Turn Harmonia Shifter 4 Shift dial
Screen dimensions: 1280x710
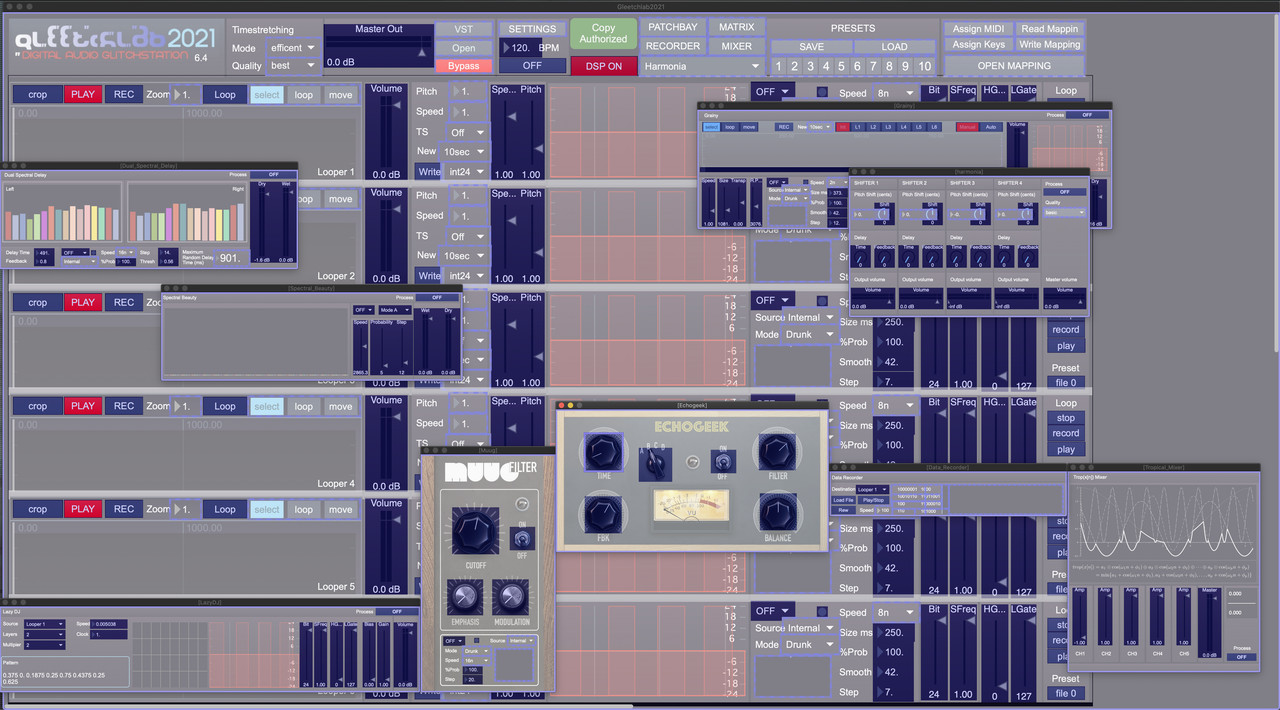(1026, 214)
